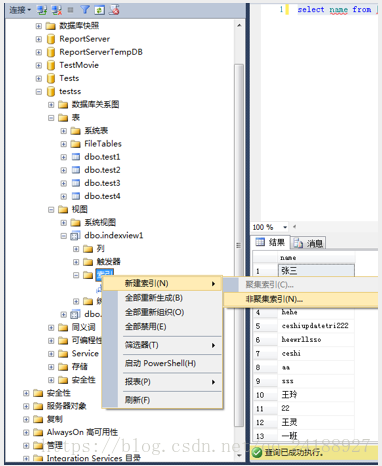Click the dbo.test1 table icon

coord(76,157)
